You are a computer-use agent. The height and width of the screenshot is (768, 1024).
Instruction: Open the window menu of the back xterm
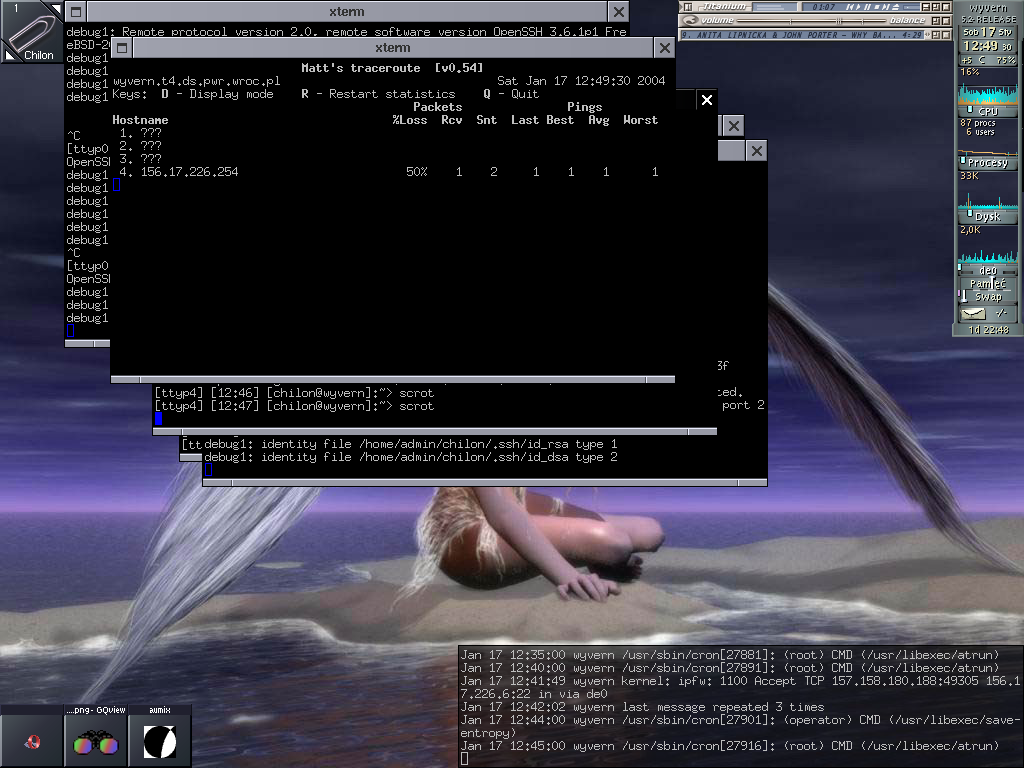coord(76,12)
